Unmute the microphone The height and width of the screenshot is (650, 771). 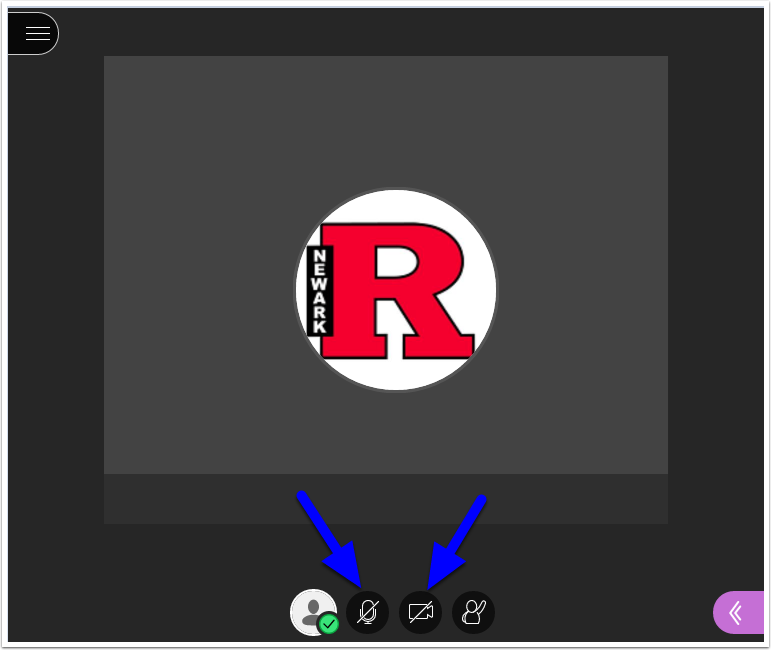coord(367,612)
